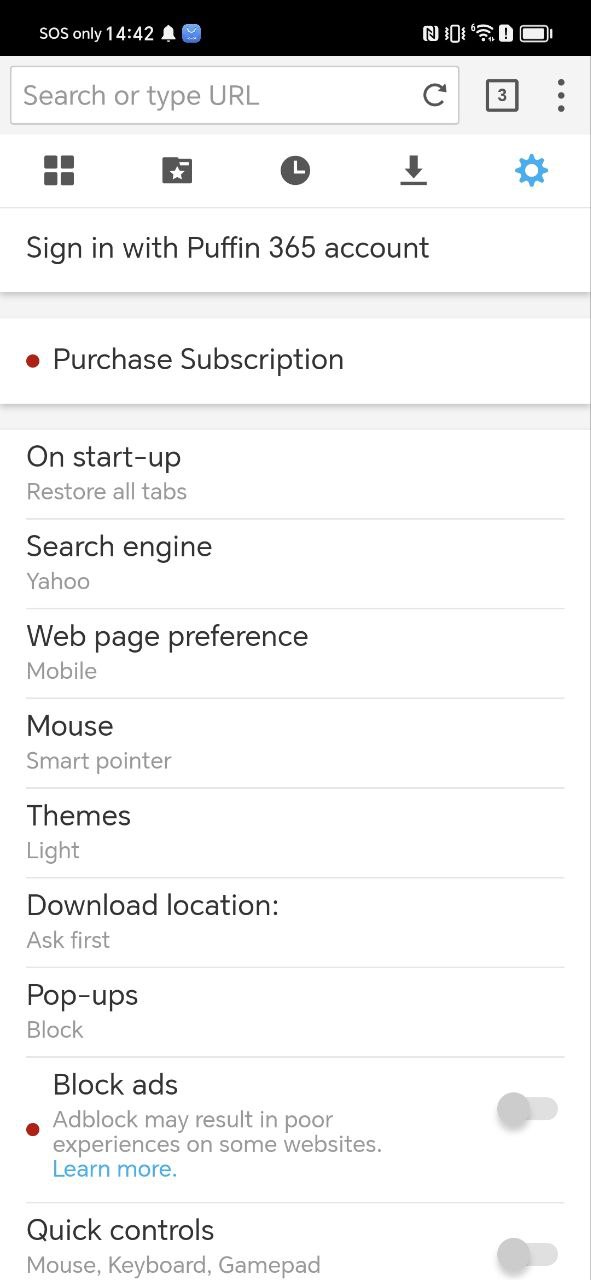Focus the Search or type URL field
Screen dimensions: 591x1280
235,96
